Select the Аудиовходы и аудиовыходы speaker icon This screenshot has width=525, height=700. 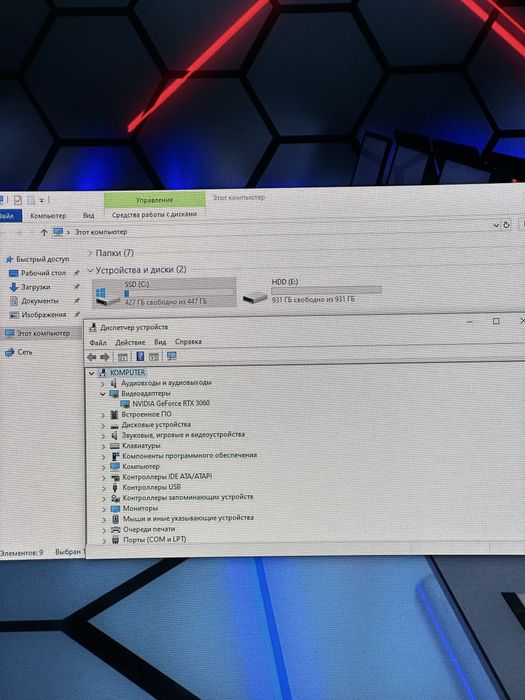click(114, 383)
